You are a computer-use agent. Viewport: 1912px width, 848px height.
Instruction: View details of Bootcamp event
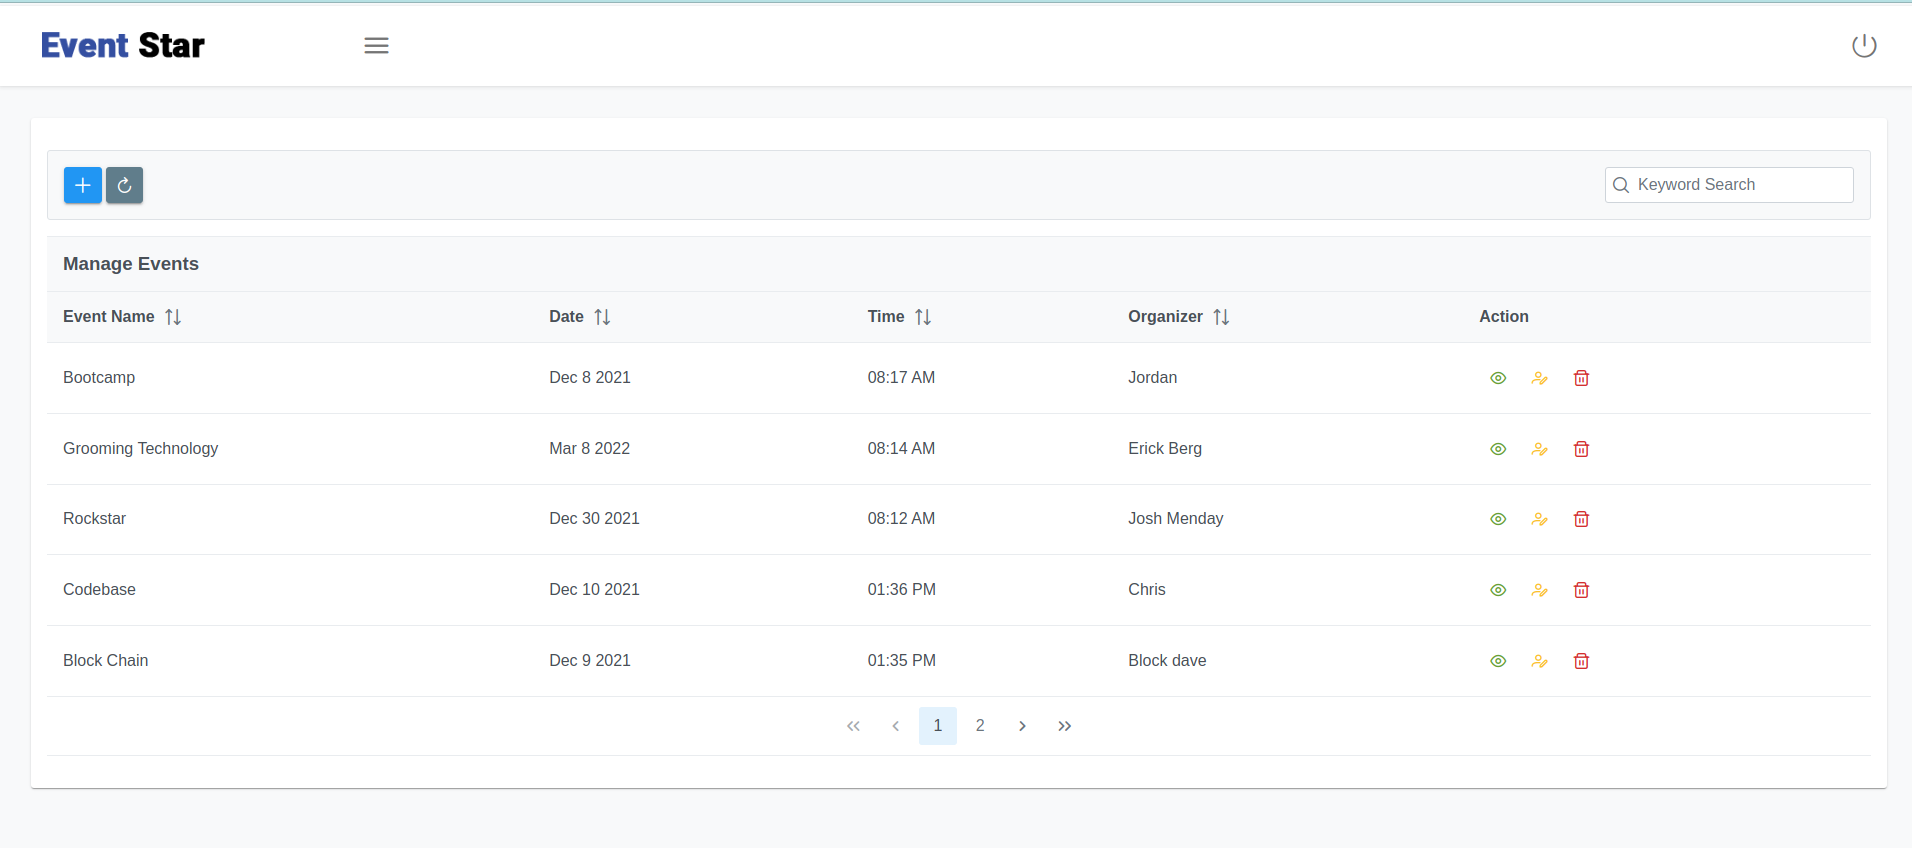point(1498,378)
